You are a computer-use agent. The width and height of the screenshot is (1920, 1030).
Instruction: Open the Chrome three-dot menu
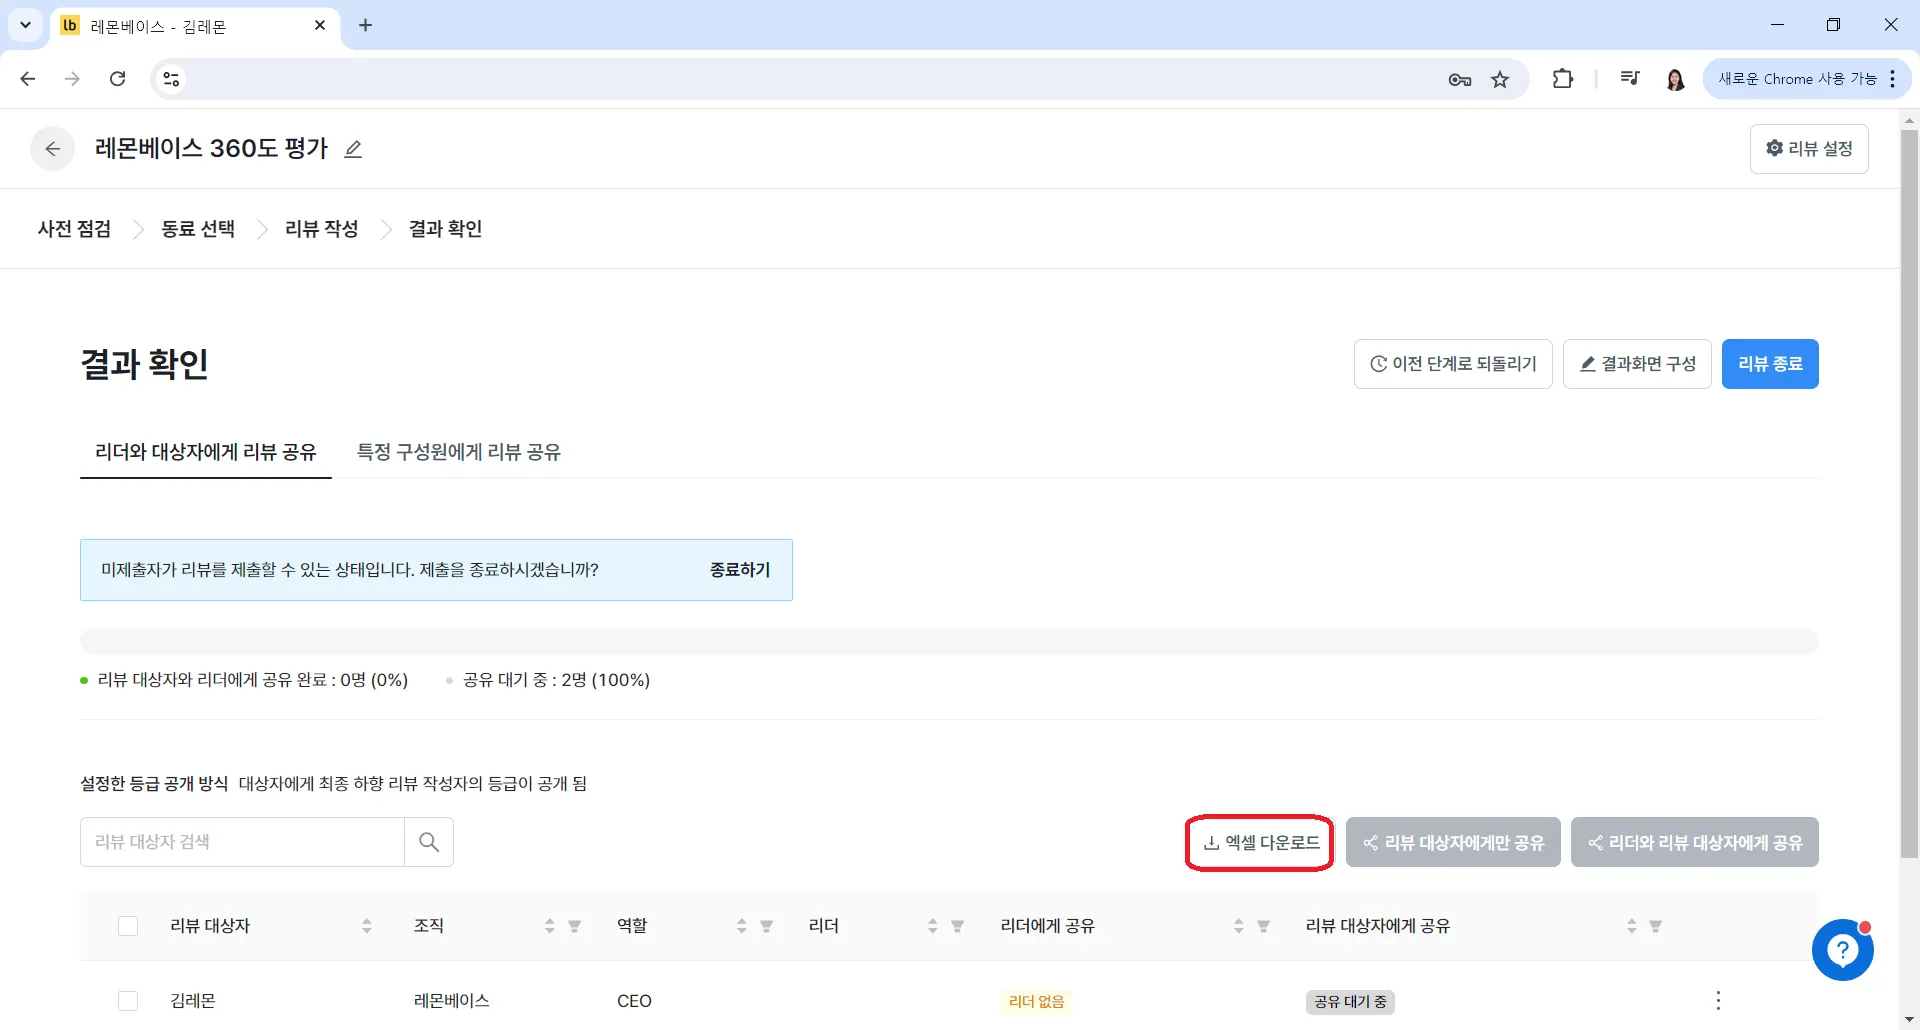(x=1893, y=79)
